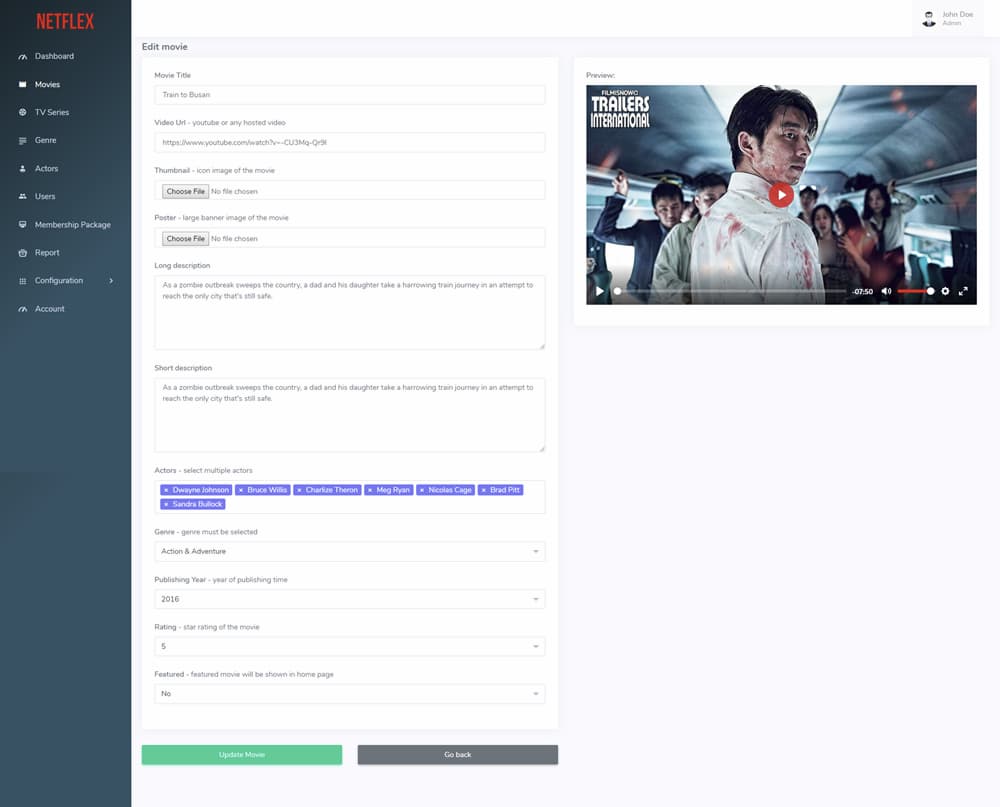Screen dimensions: 1000x807
Task: Click the Actors multi-select field
Action: point(349,497)
